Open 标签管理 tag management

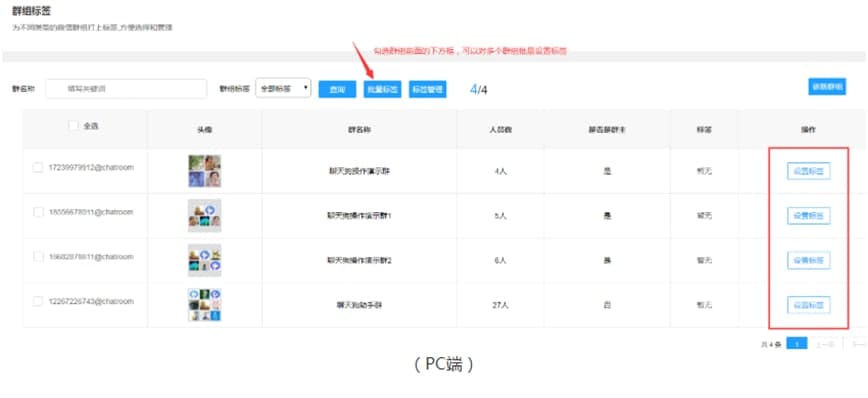pos(428,89)
